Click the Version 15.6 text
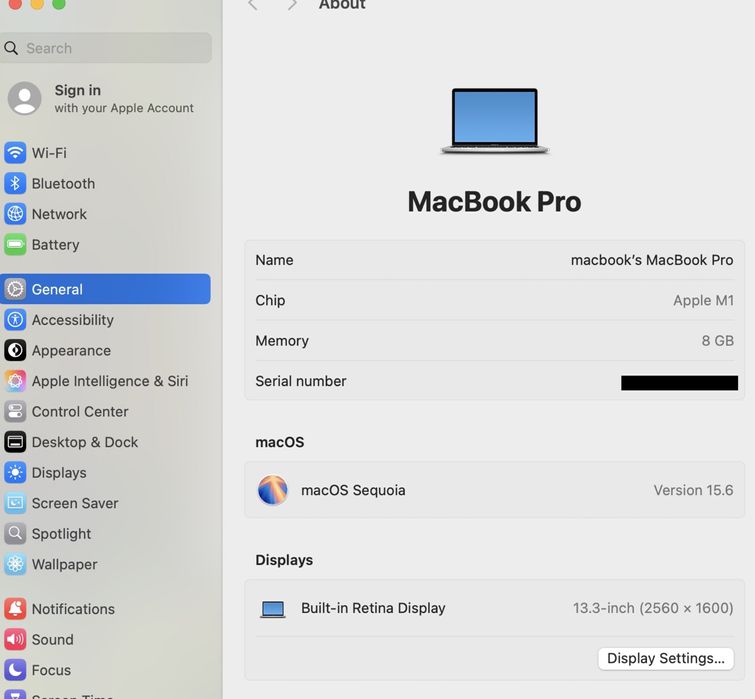This screenshot has width=755, height=699. pyautogui.click(x=693, y=490)
